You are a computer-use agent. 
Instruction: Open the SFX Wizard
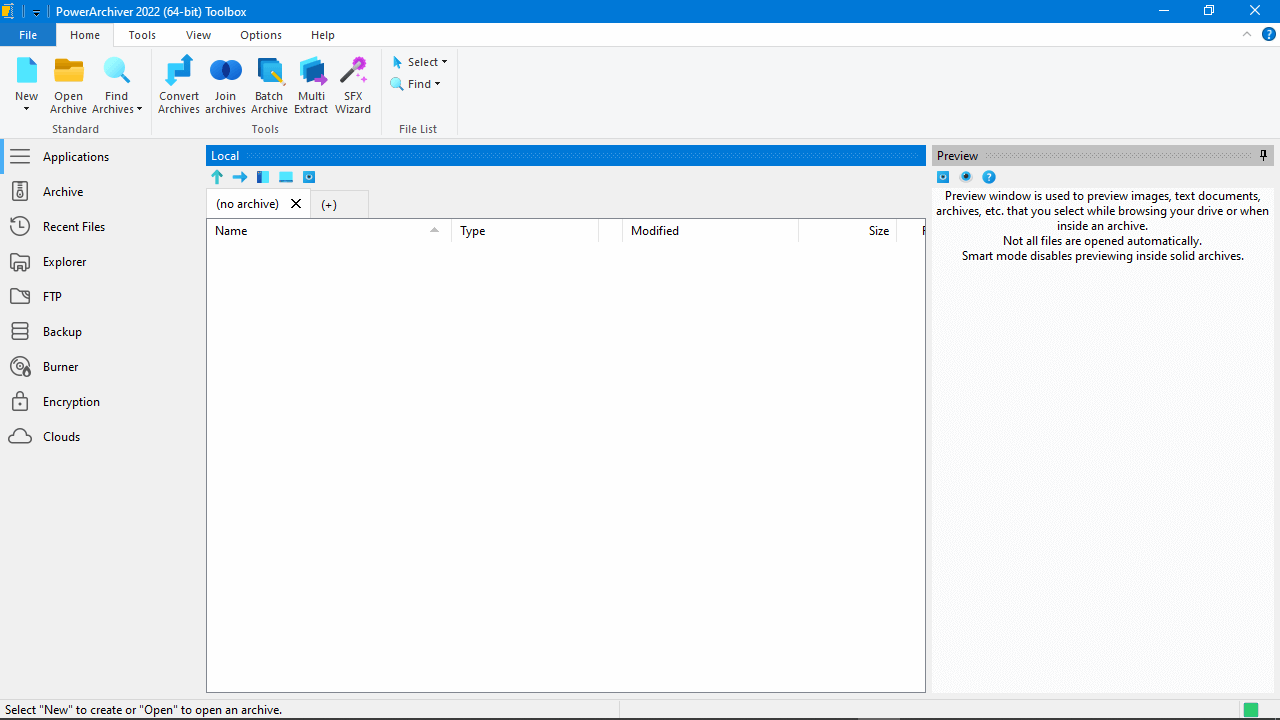point(353,85)
